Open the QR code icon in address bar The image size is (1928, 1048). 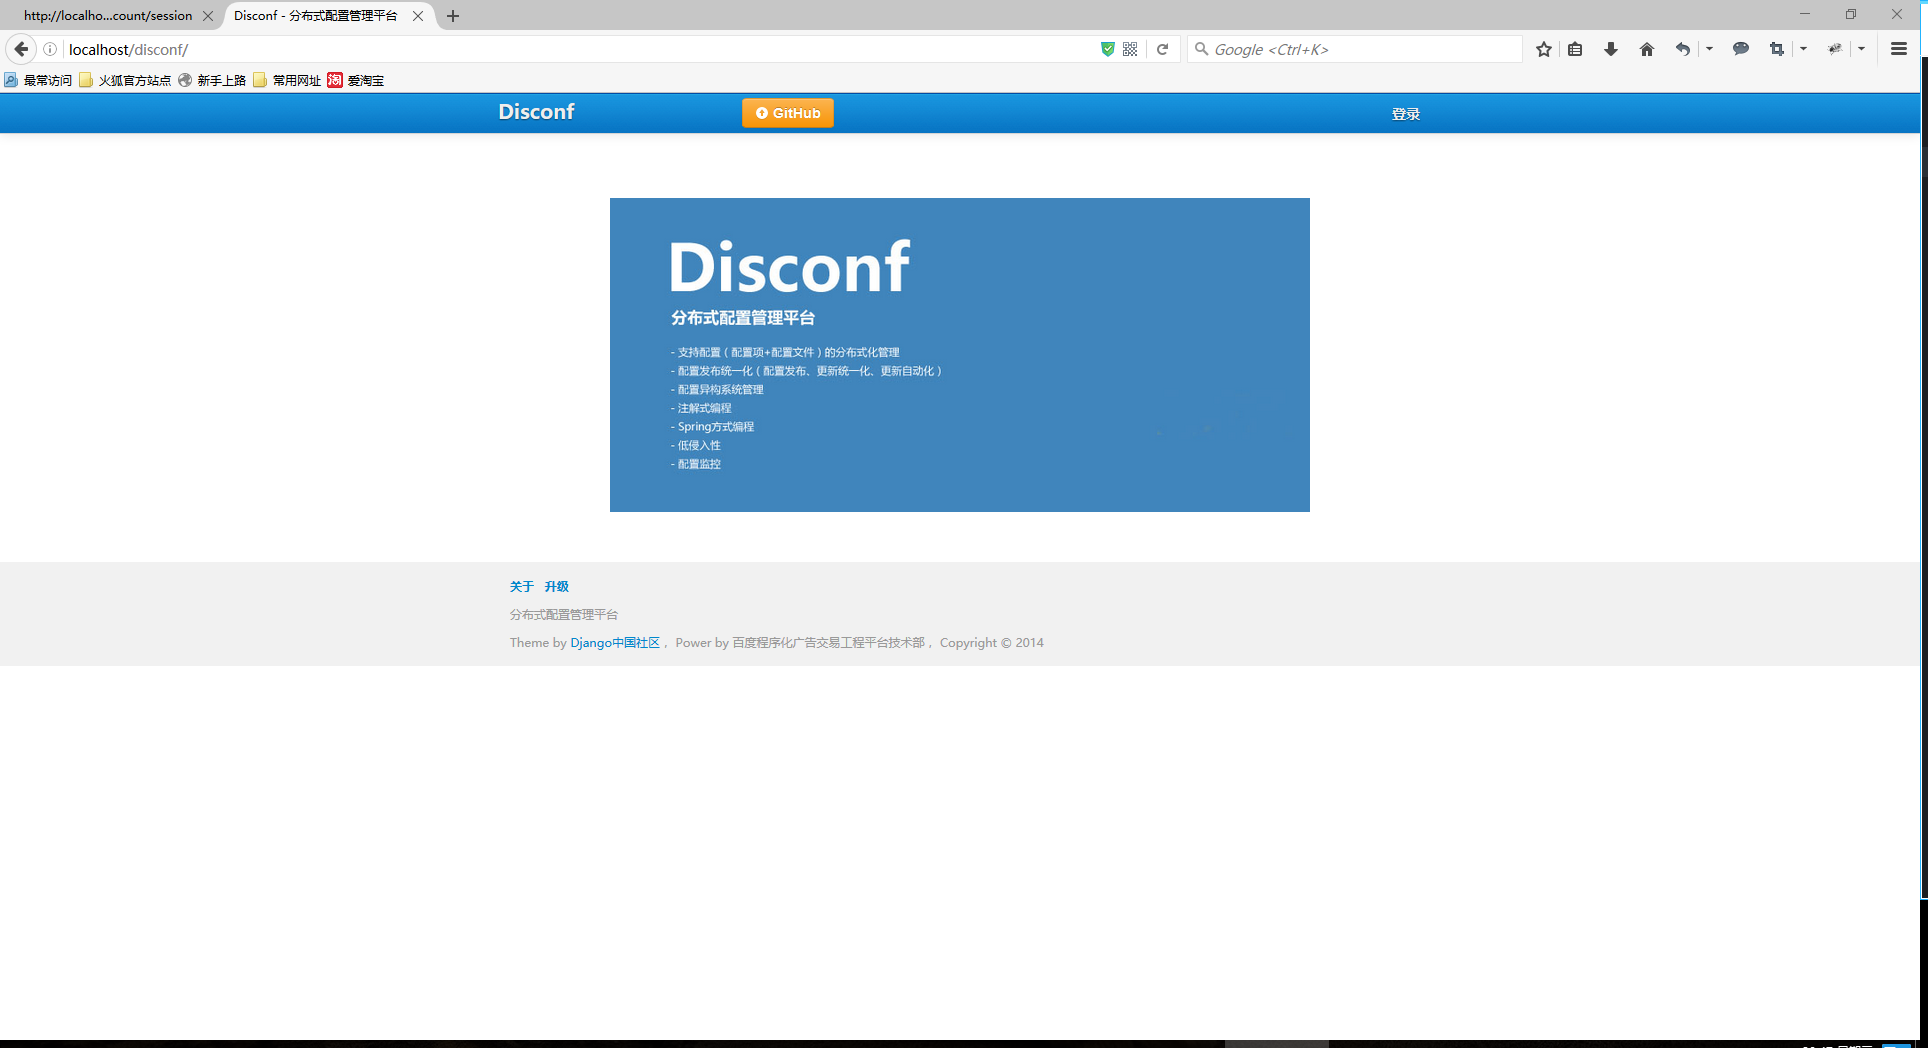point(1130,49)
